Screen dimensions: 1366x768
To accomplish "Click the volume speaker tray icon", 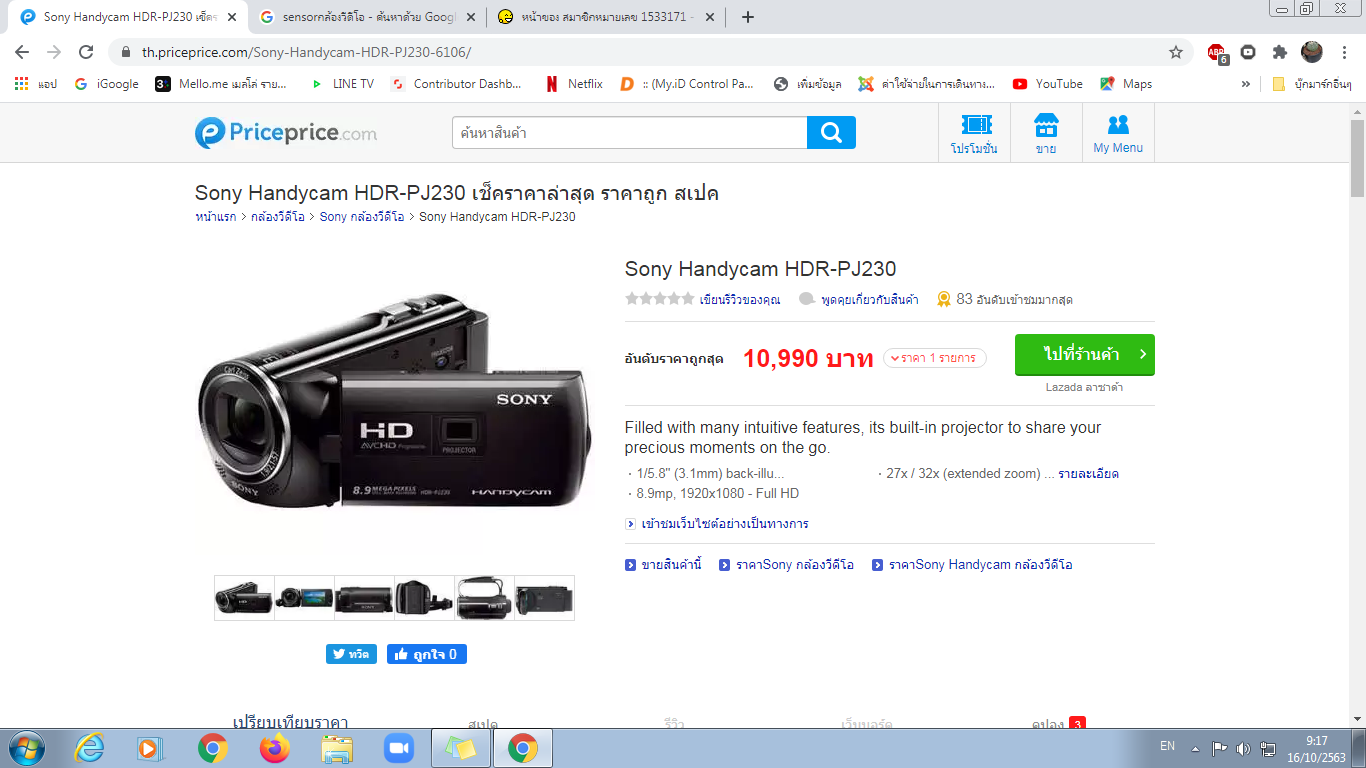I will click(1243, 748).
